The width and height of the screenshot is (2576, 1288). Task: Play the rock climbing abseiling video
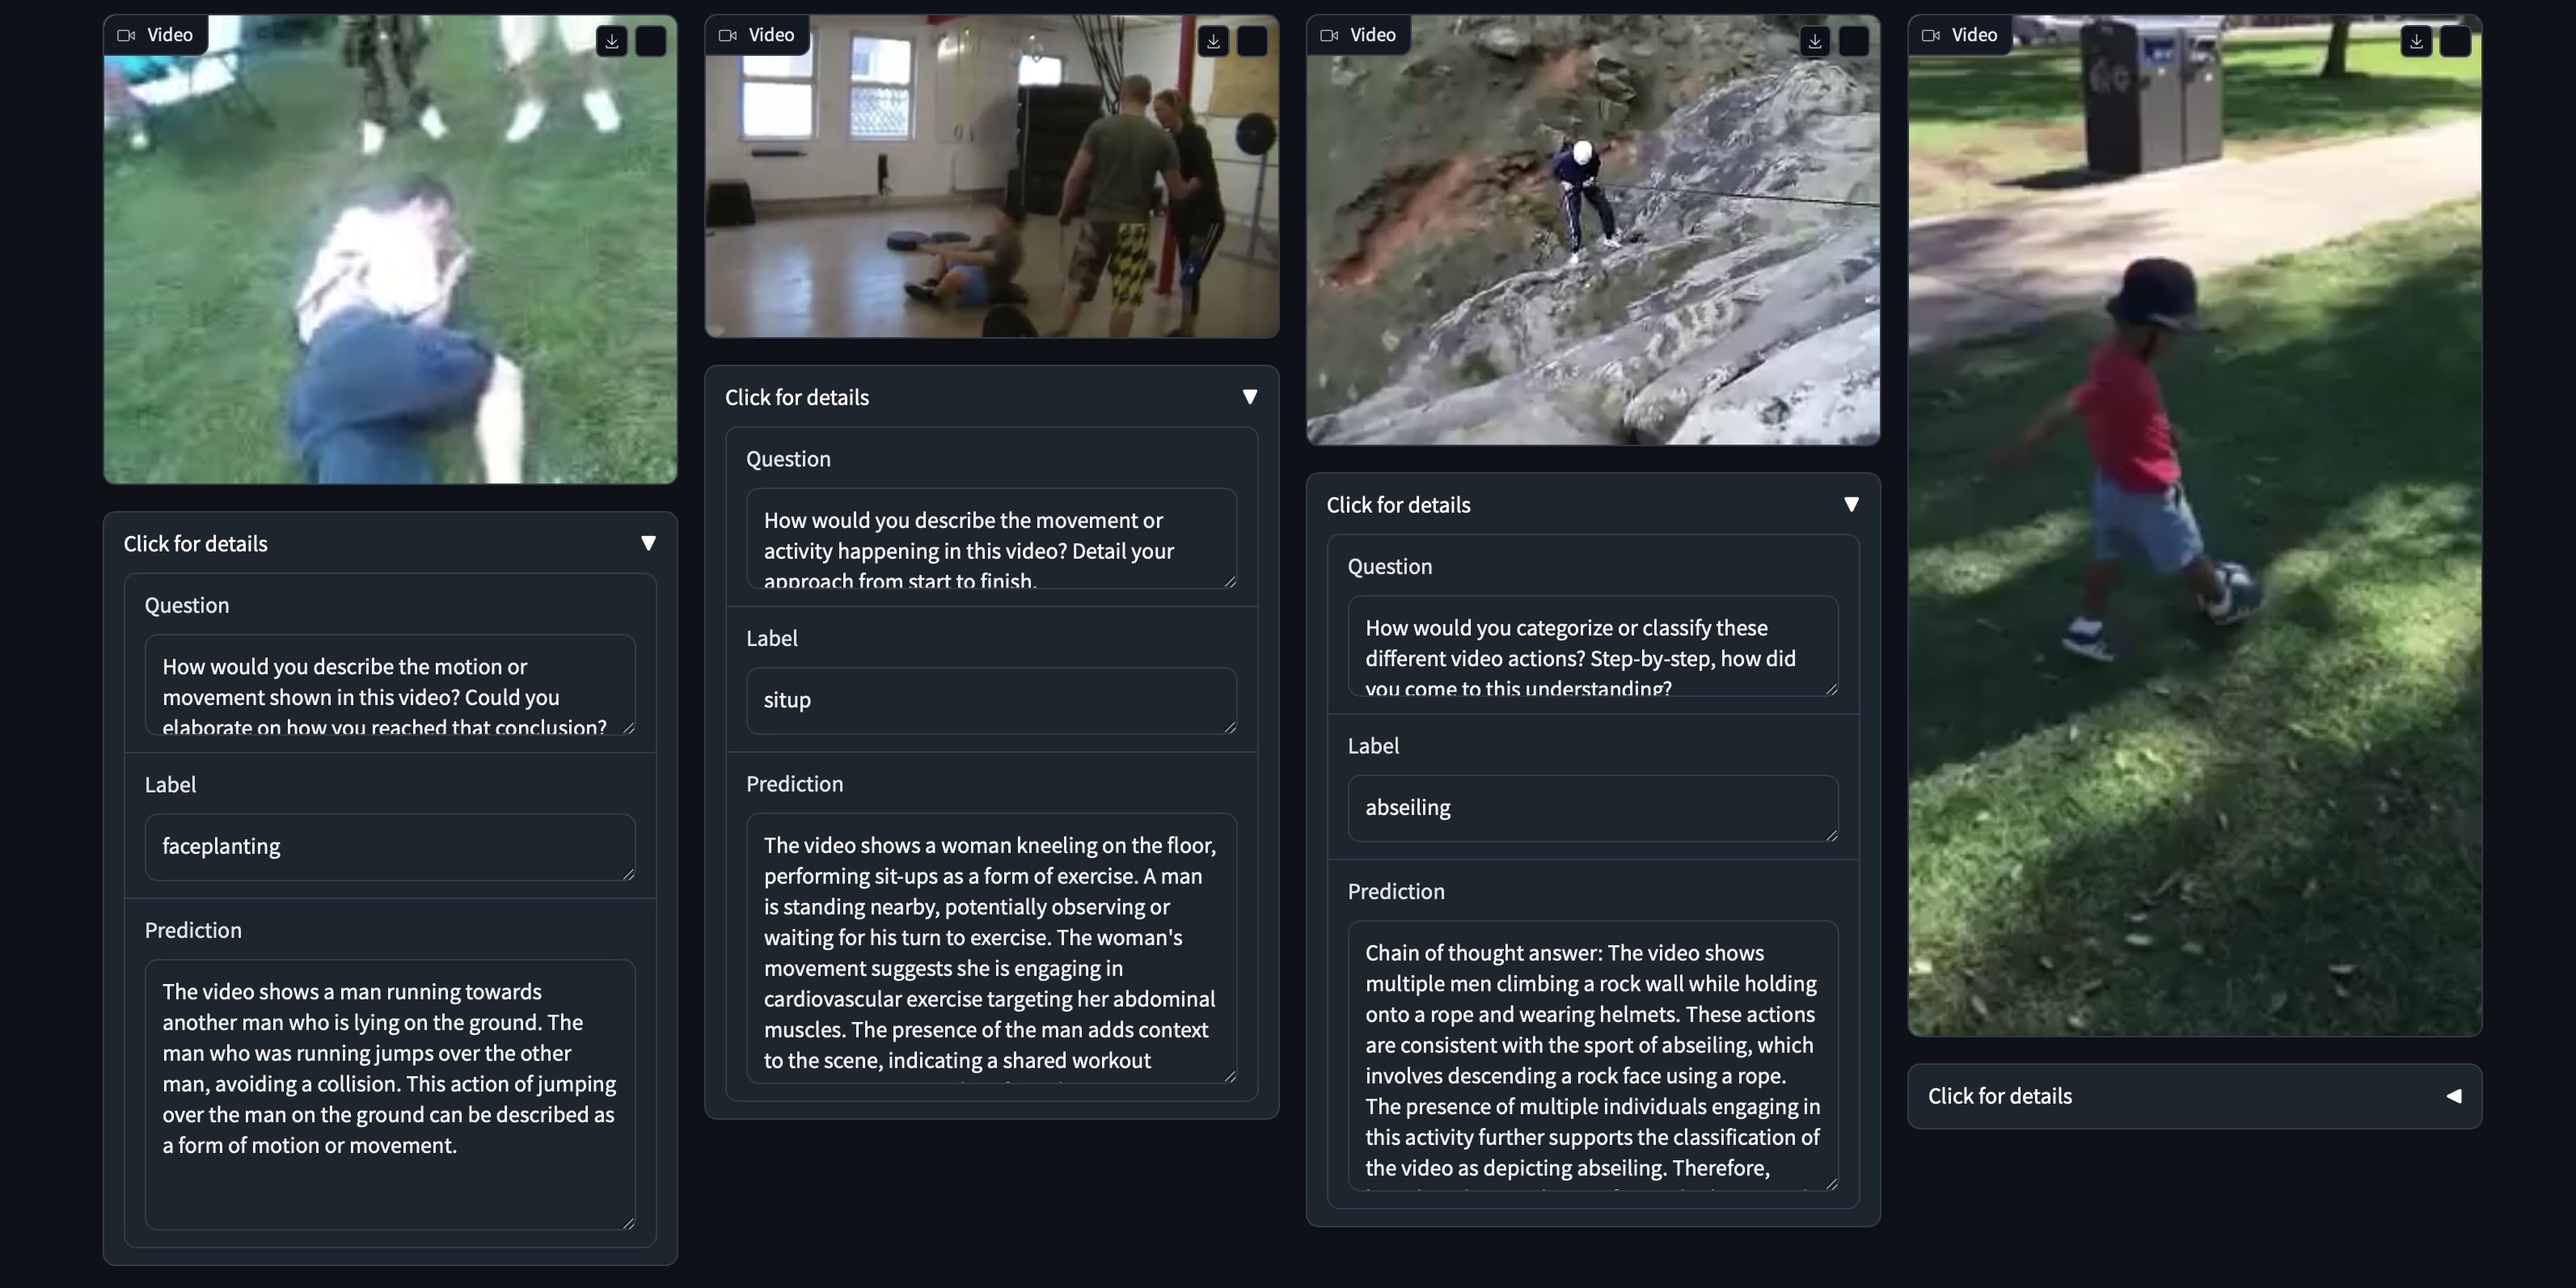click(x=1592, y=230)
